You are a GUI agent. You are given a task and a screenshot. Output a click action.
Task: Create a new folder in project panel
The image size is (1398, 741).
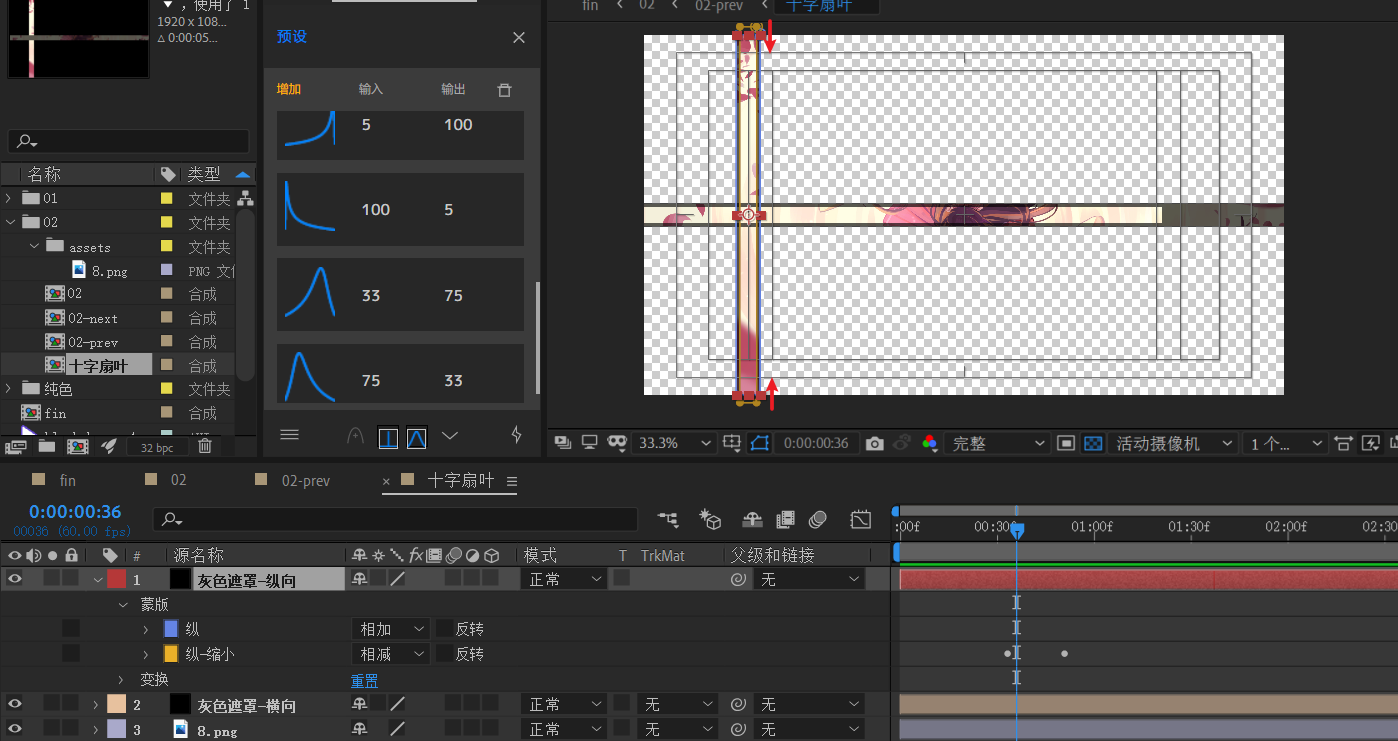pyautogui.click(x=46, y=446)
